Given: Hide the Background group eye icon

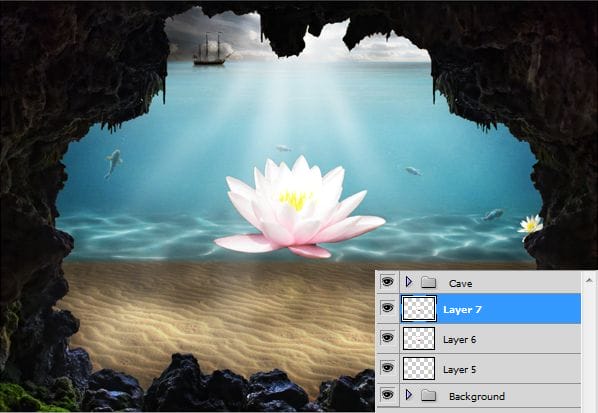Looking at the screenshot, I should click(387, 395).
